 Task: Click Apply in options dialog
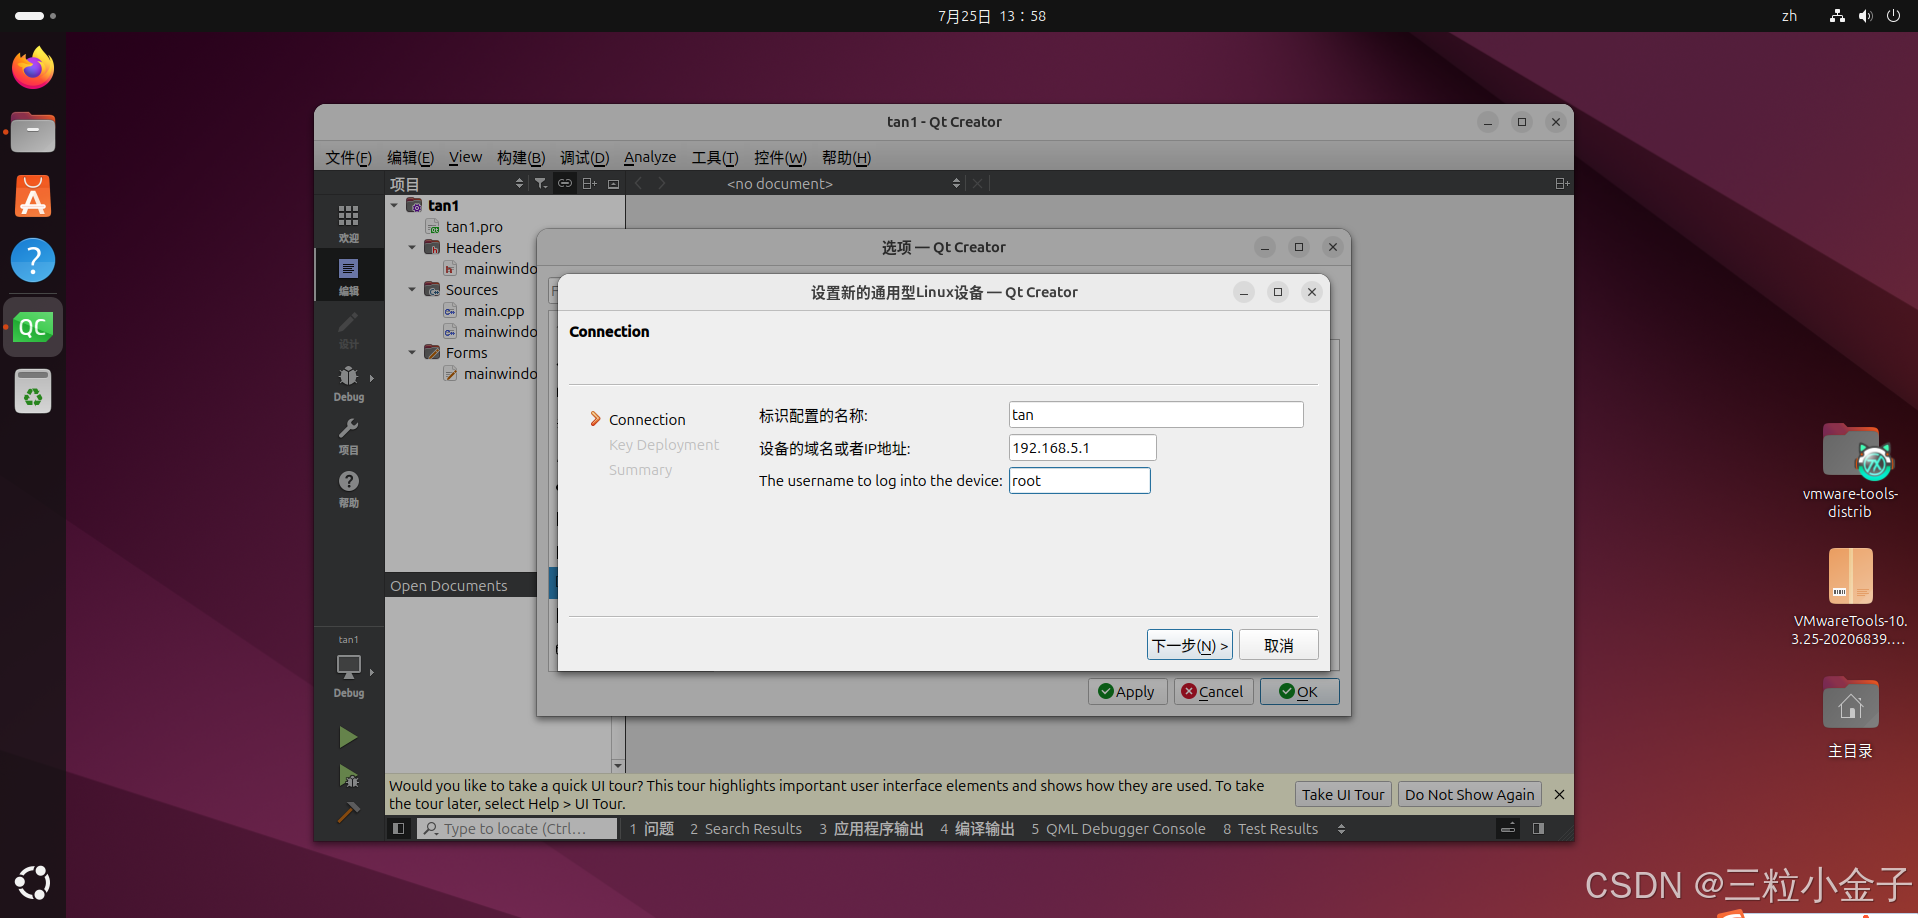(1127, 691)
